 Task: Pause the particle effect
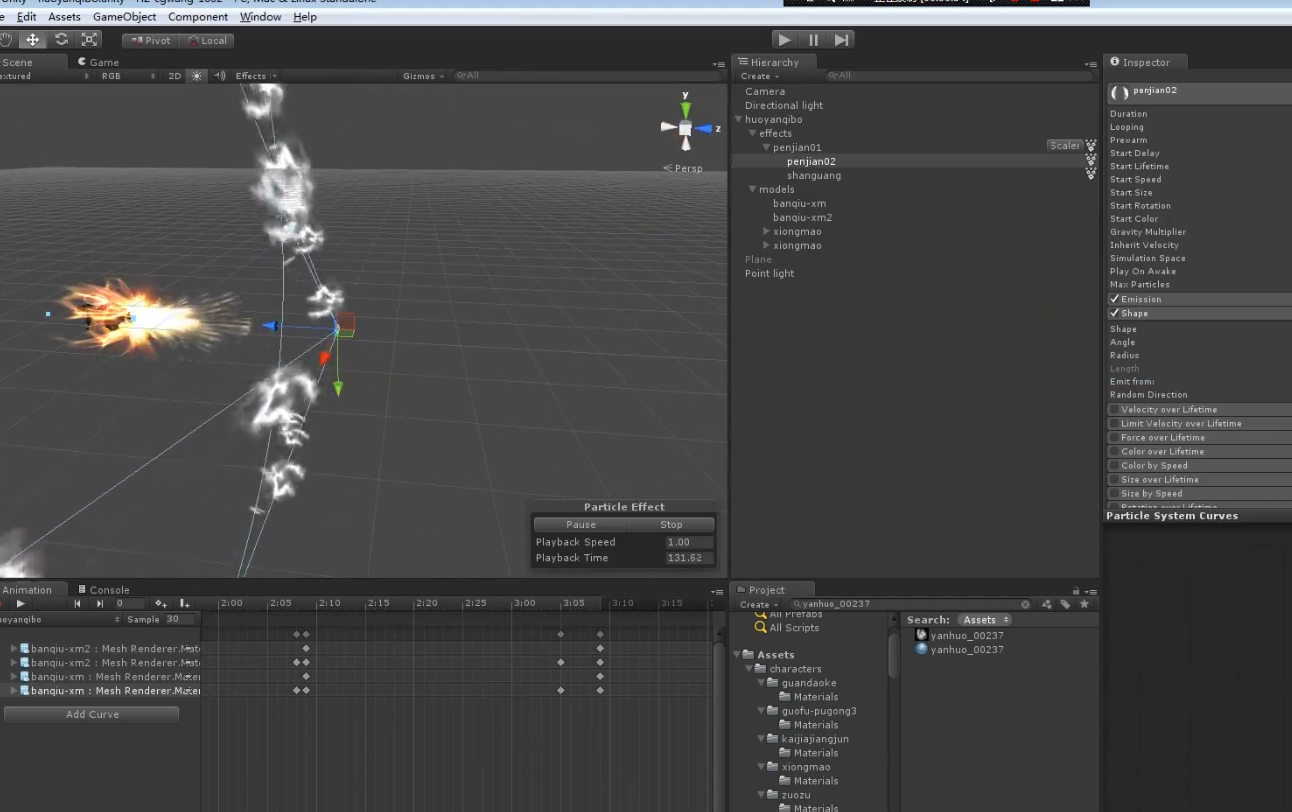pyautogui.click(x=580, y=525)
